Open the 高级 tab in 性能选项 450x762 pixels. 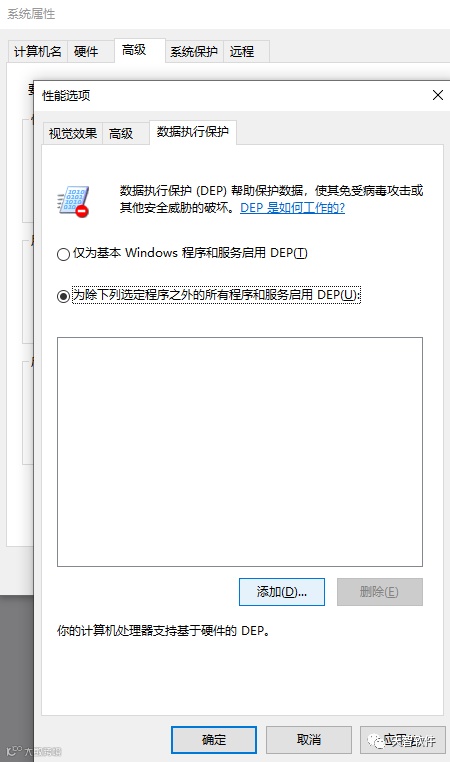point(121,133)
